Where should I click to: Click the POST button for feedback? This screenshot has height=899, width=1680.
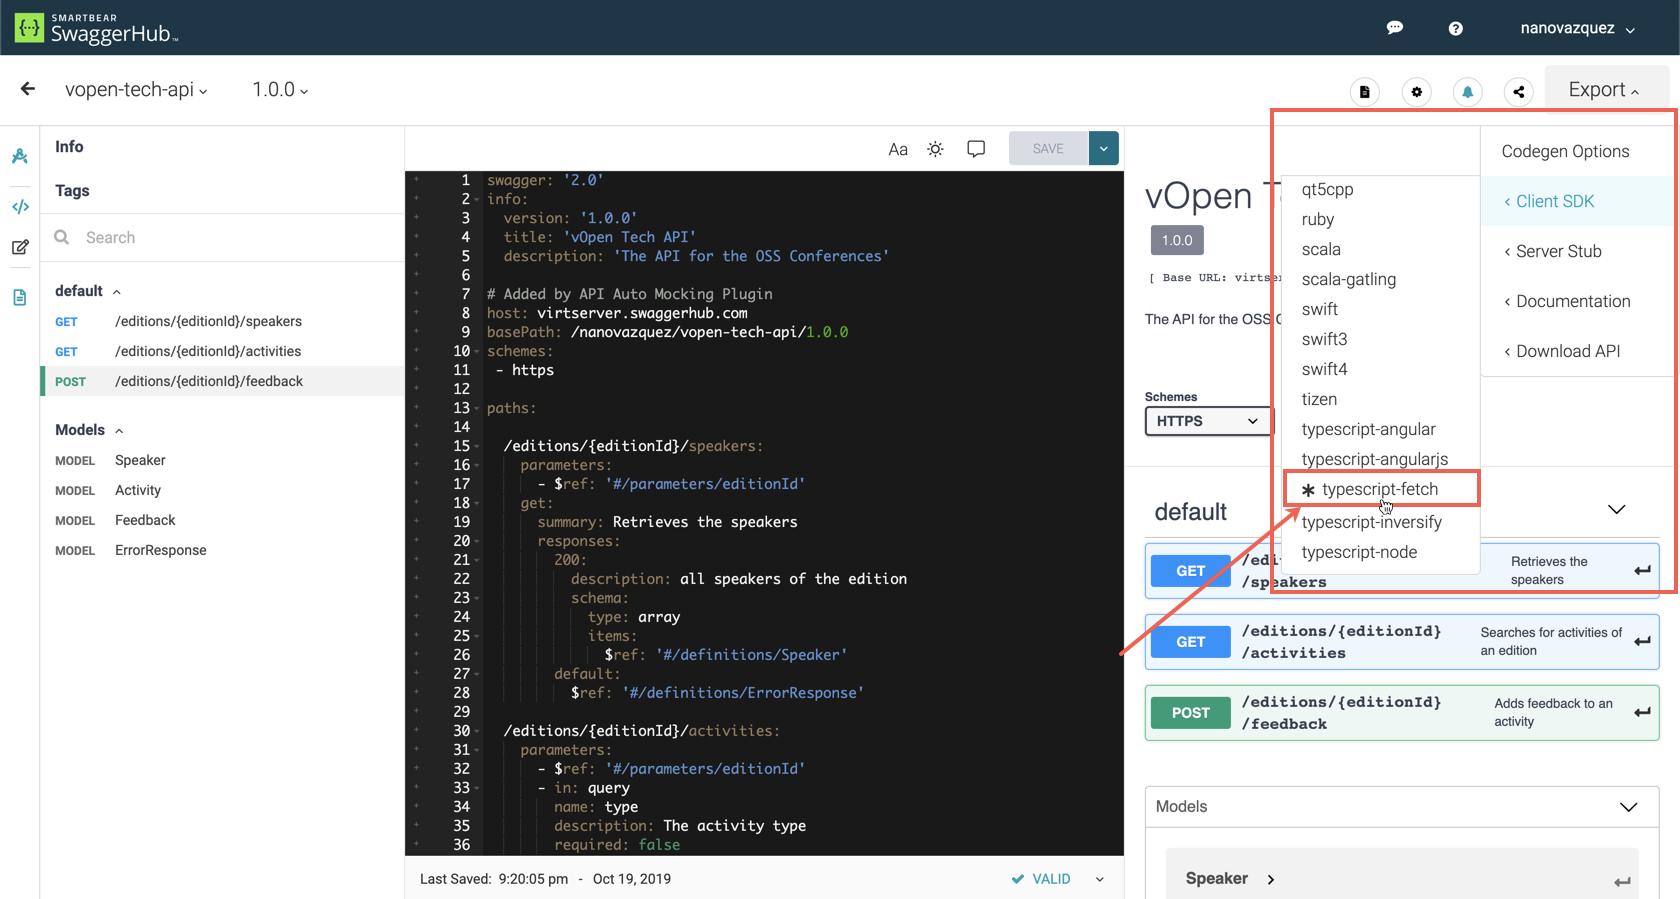[x=1190, y=712]
